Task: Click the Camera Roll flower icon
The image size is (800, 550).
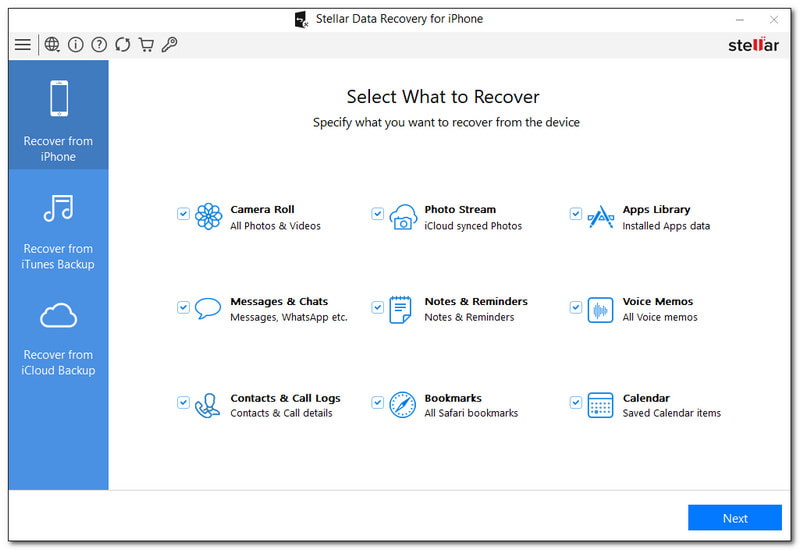Action: point(209,216)
